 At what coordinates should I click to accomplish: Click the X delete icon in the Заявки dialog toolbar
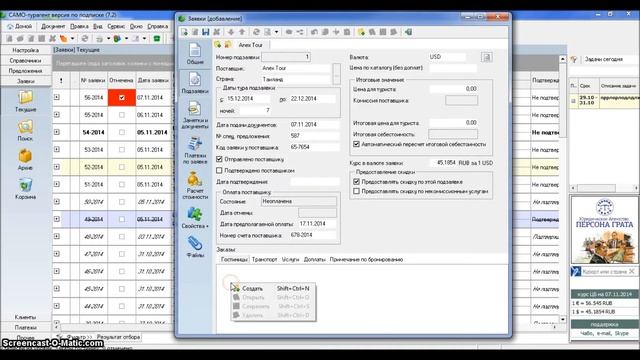click(217, 32)
